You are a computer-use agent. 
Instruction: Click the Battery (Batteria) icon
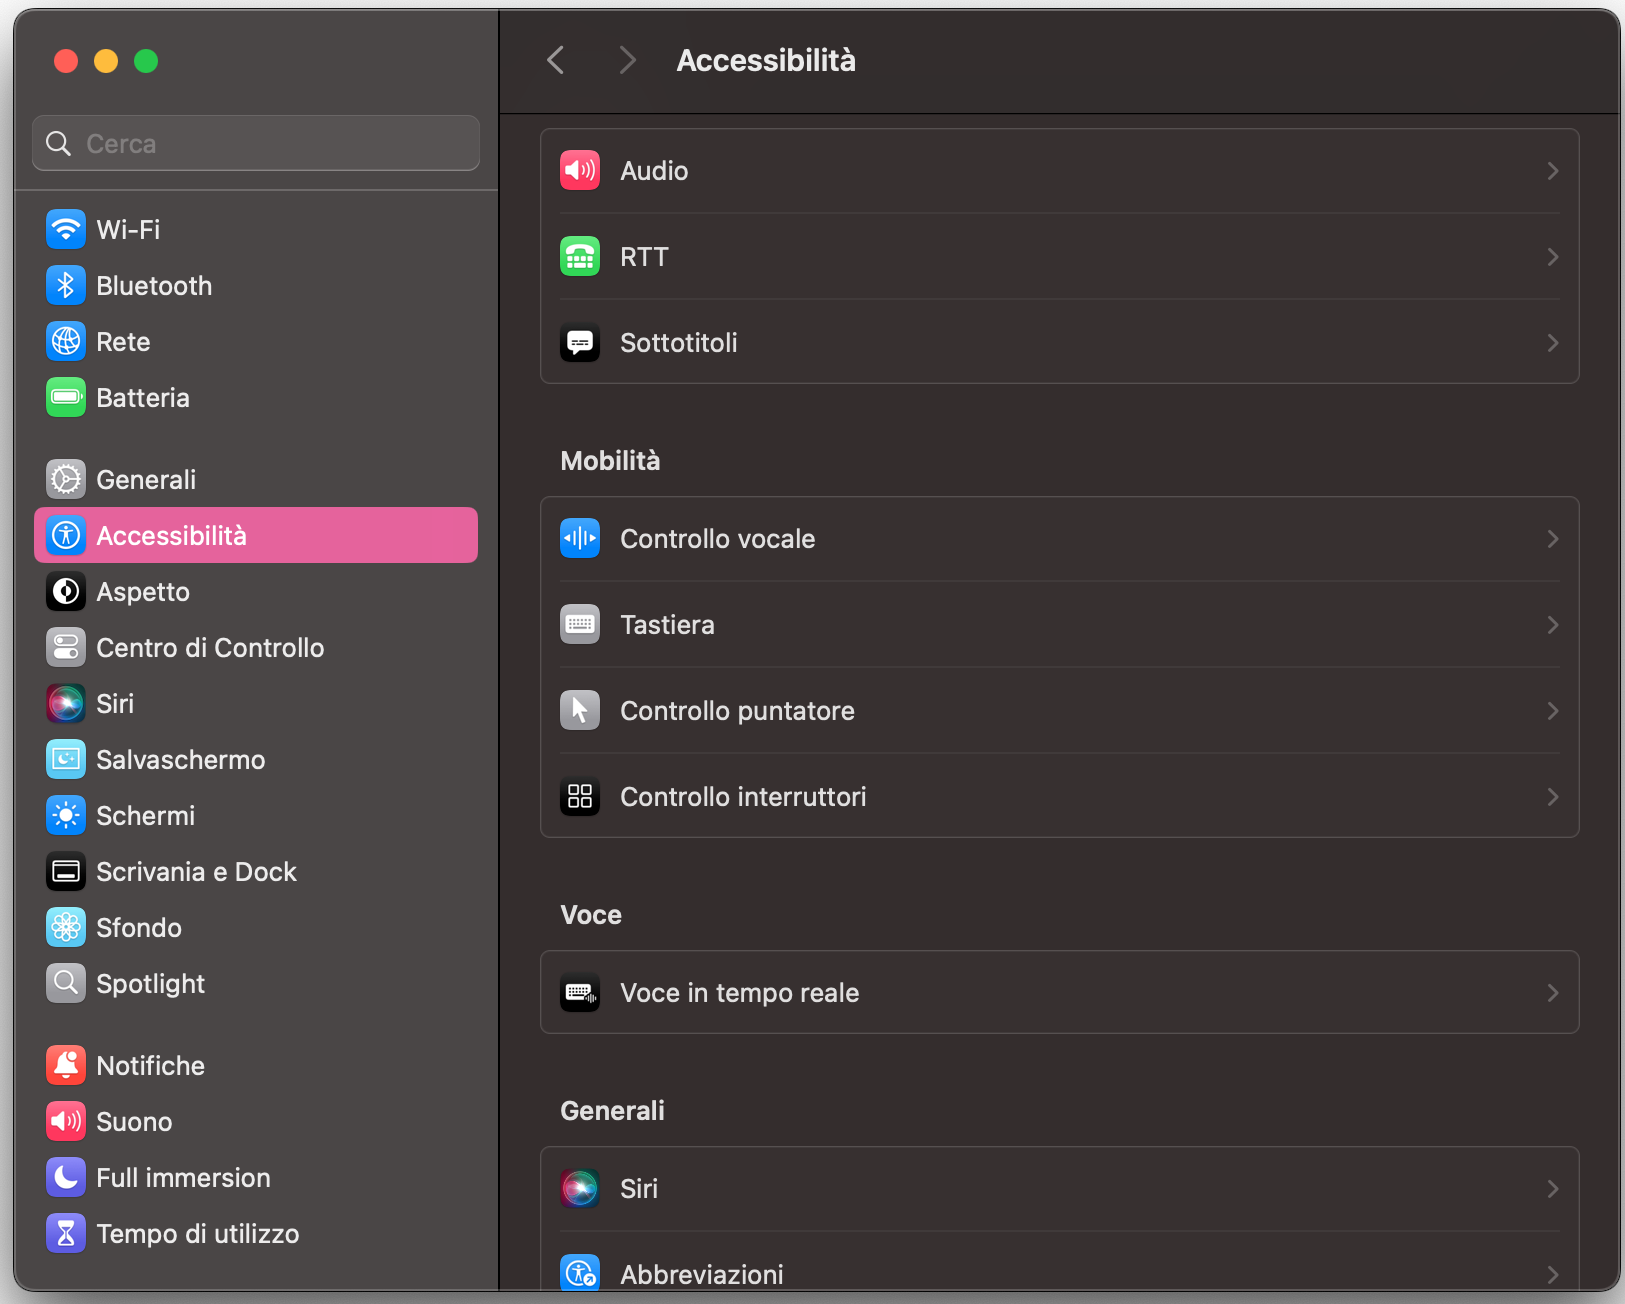coord(65,397)
